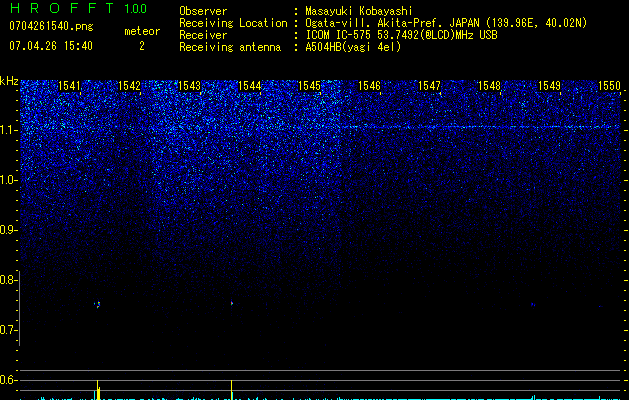Click the meteor count value 2

coord(142,47)
